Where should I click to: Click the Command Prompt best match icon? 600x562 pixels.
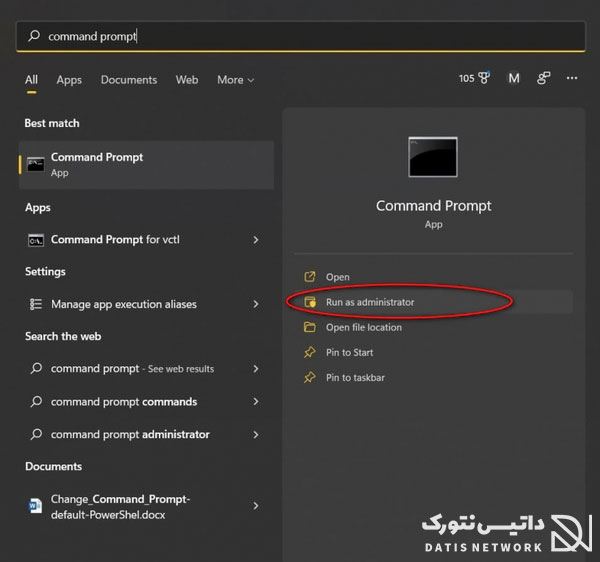tap(36, 165)
